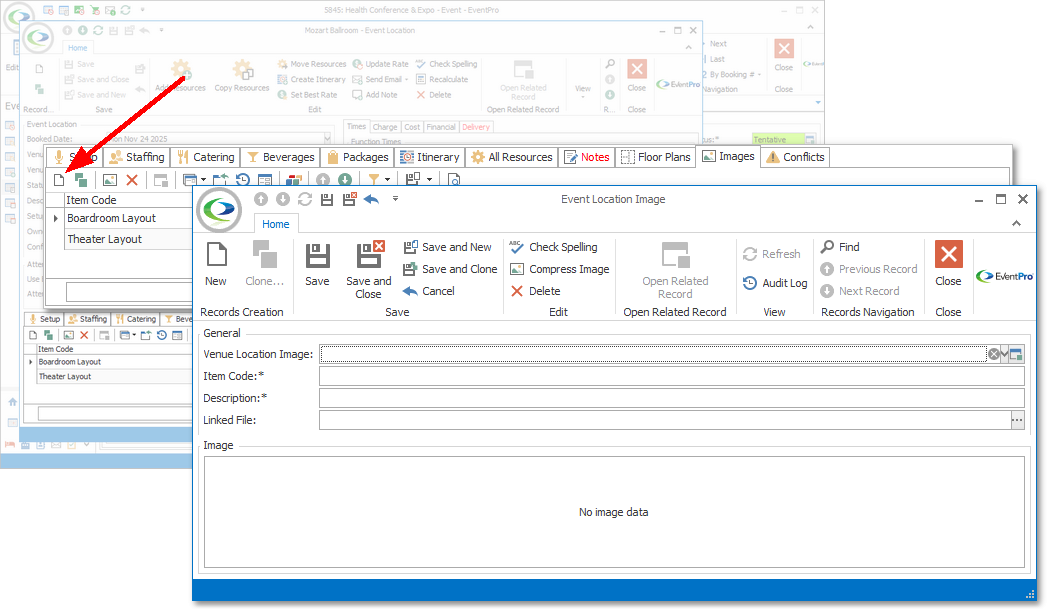Click the New record icon in the Images tab toolbar
This screenshot has width=1048, height=612.
(x=59, y=180)
